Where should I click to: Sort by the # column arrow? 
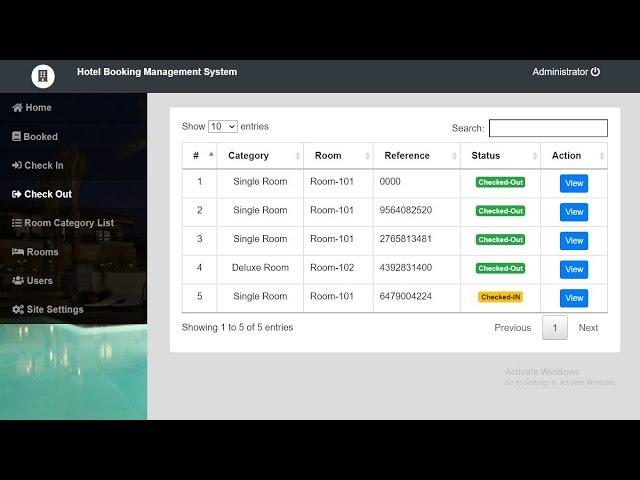point(211,154)
